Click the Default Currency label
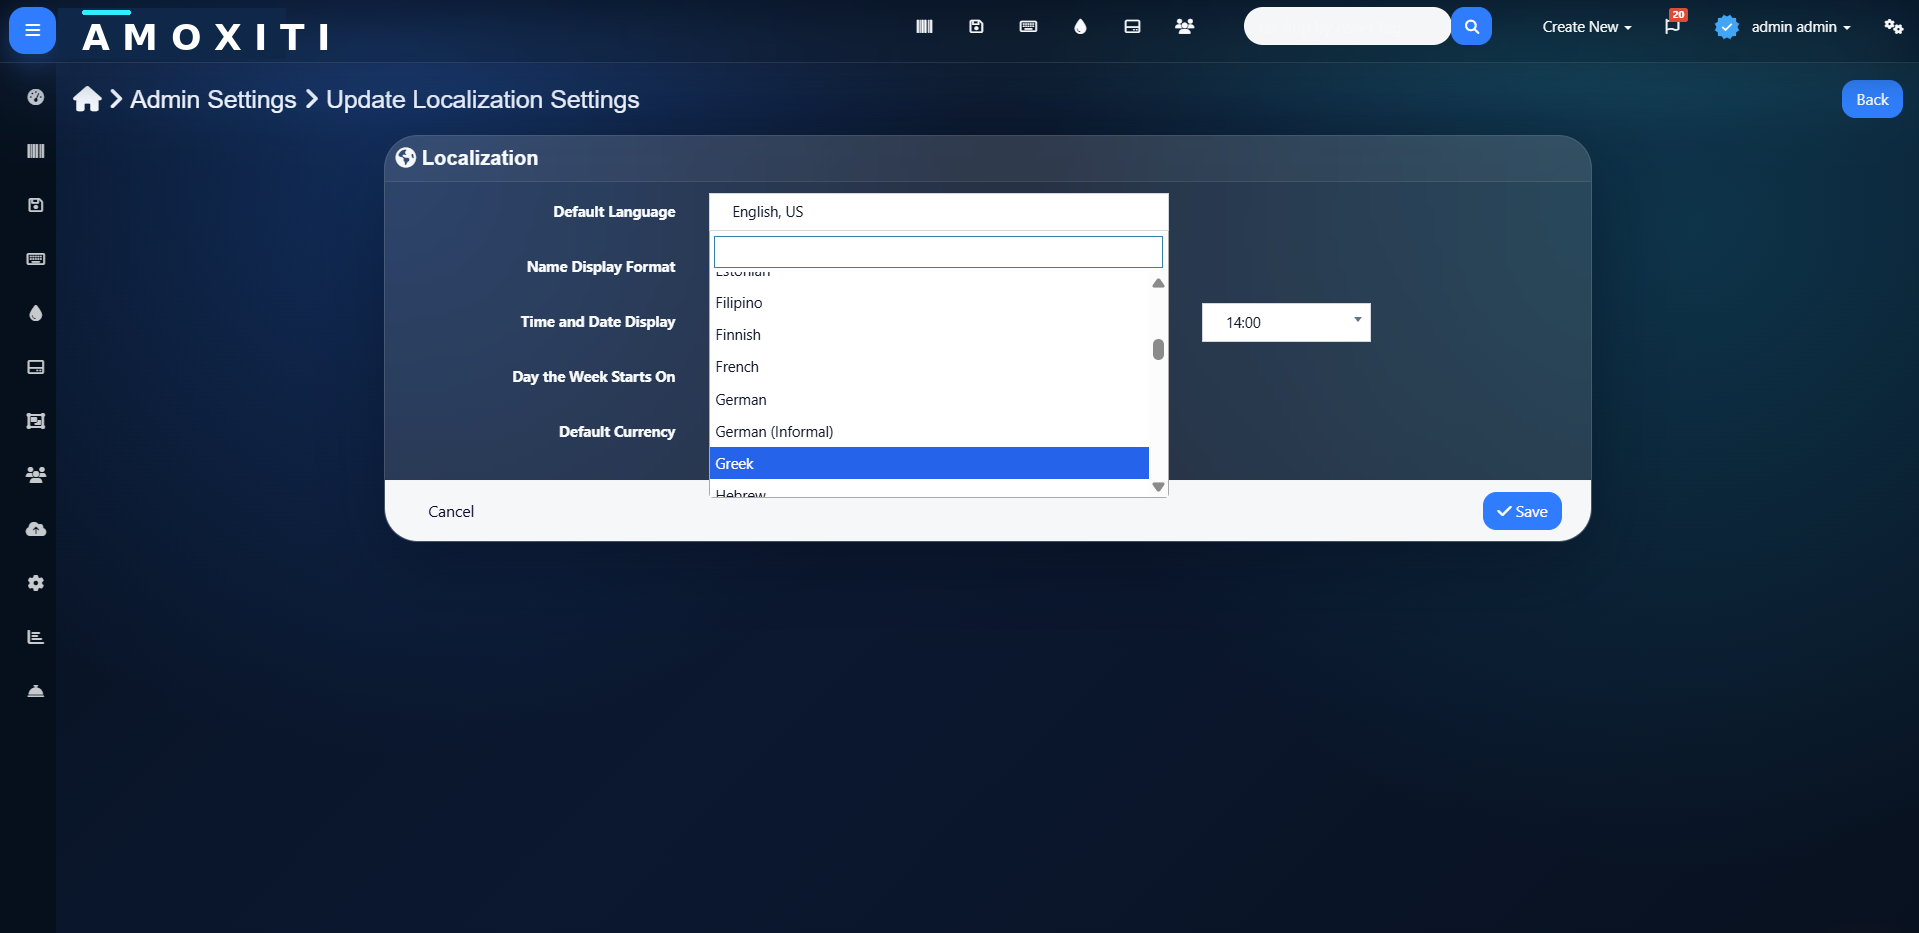The width and height of the screenshot is (1919, 933). [x=617, y=432]
